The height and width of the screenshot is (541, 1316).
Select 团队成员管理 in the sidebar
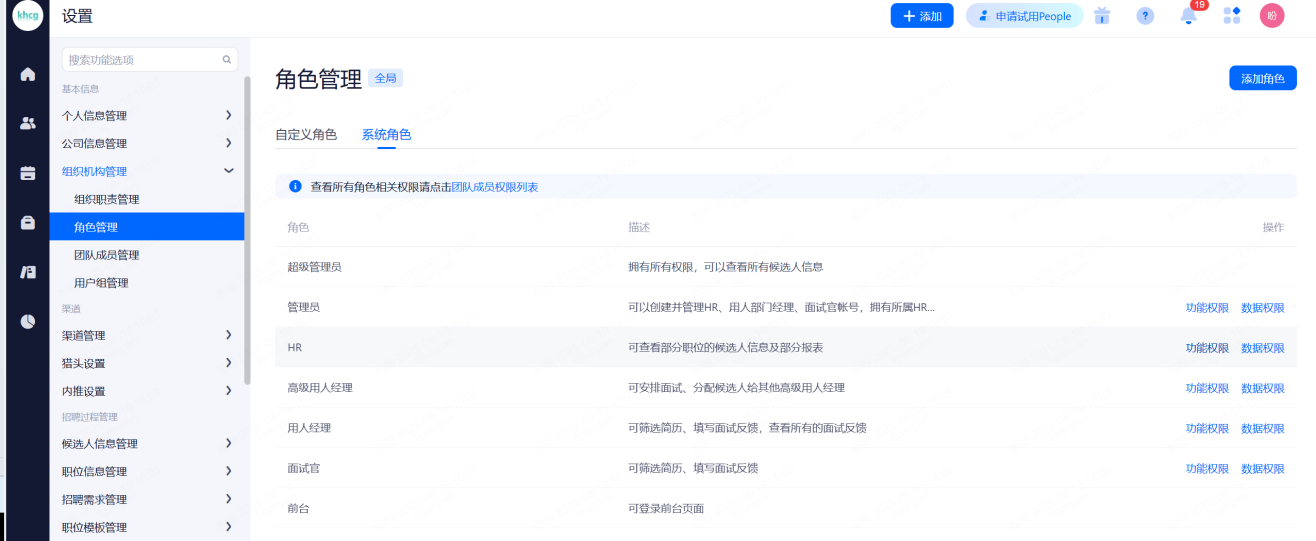[107, 255]
